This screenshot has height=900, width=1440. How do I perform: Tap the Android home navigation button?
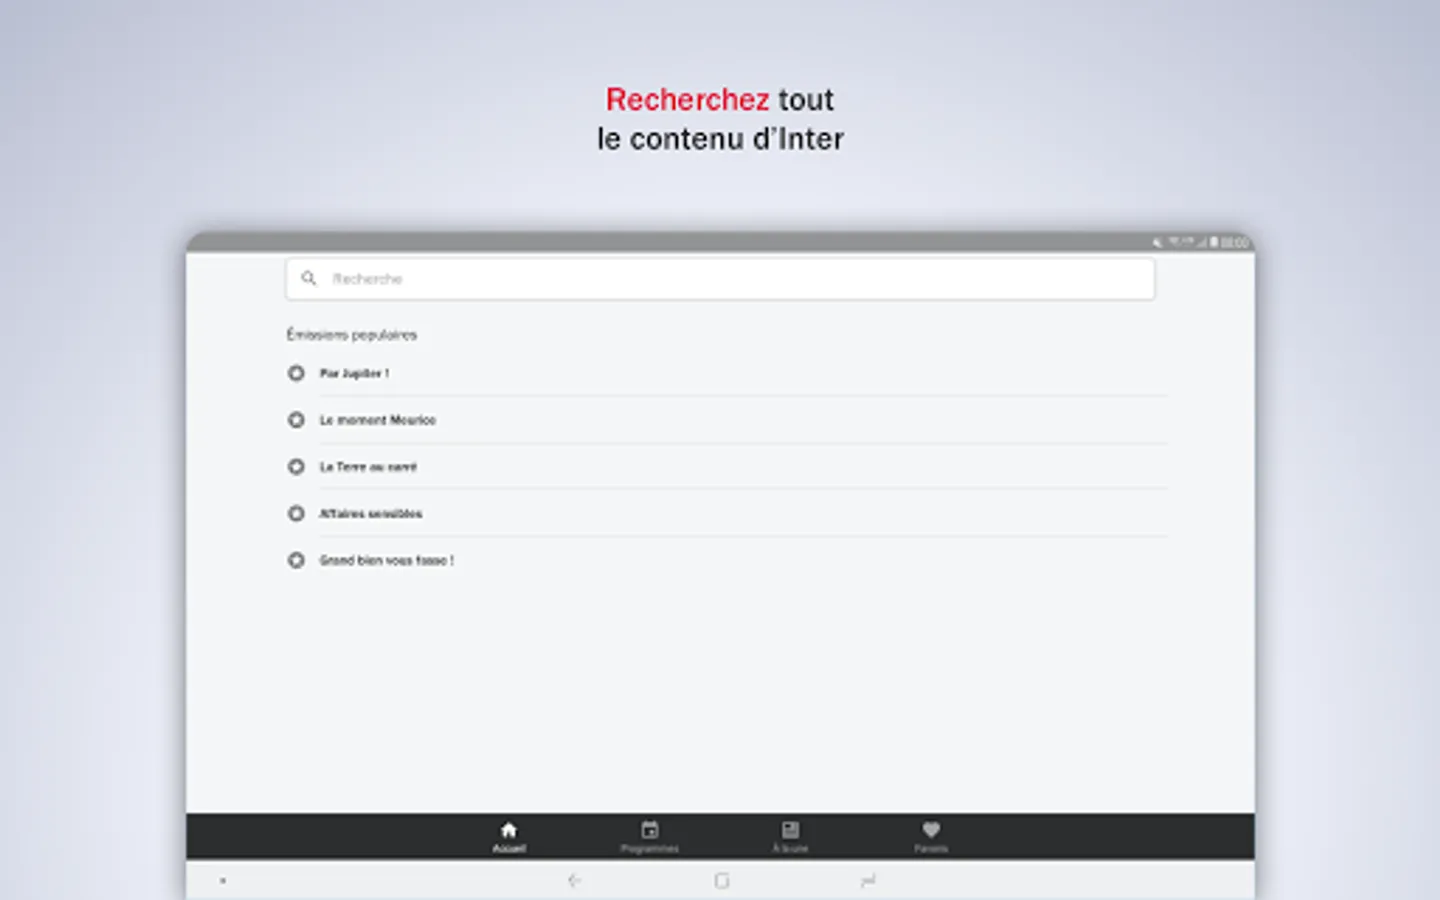point(722,881)
